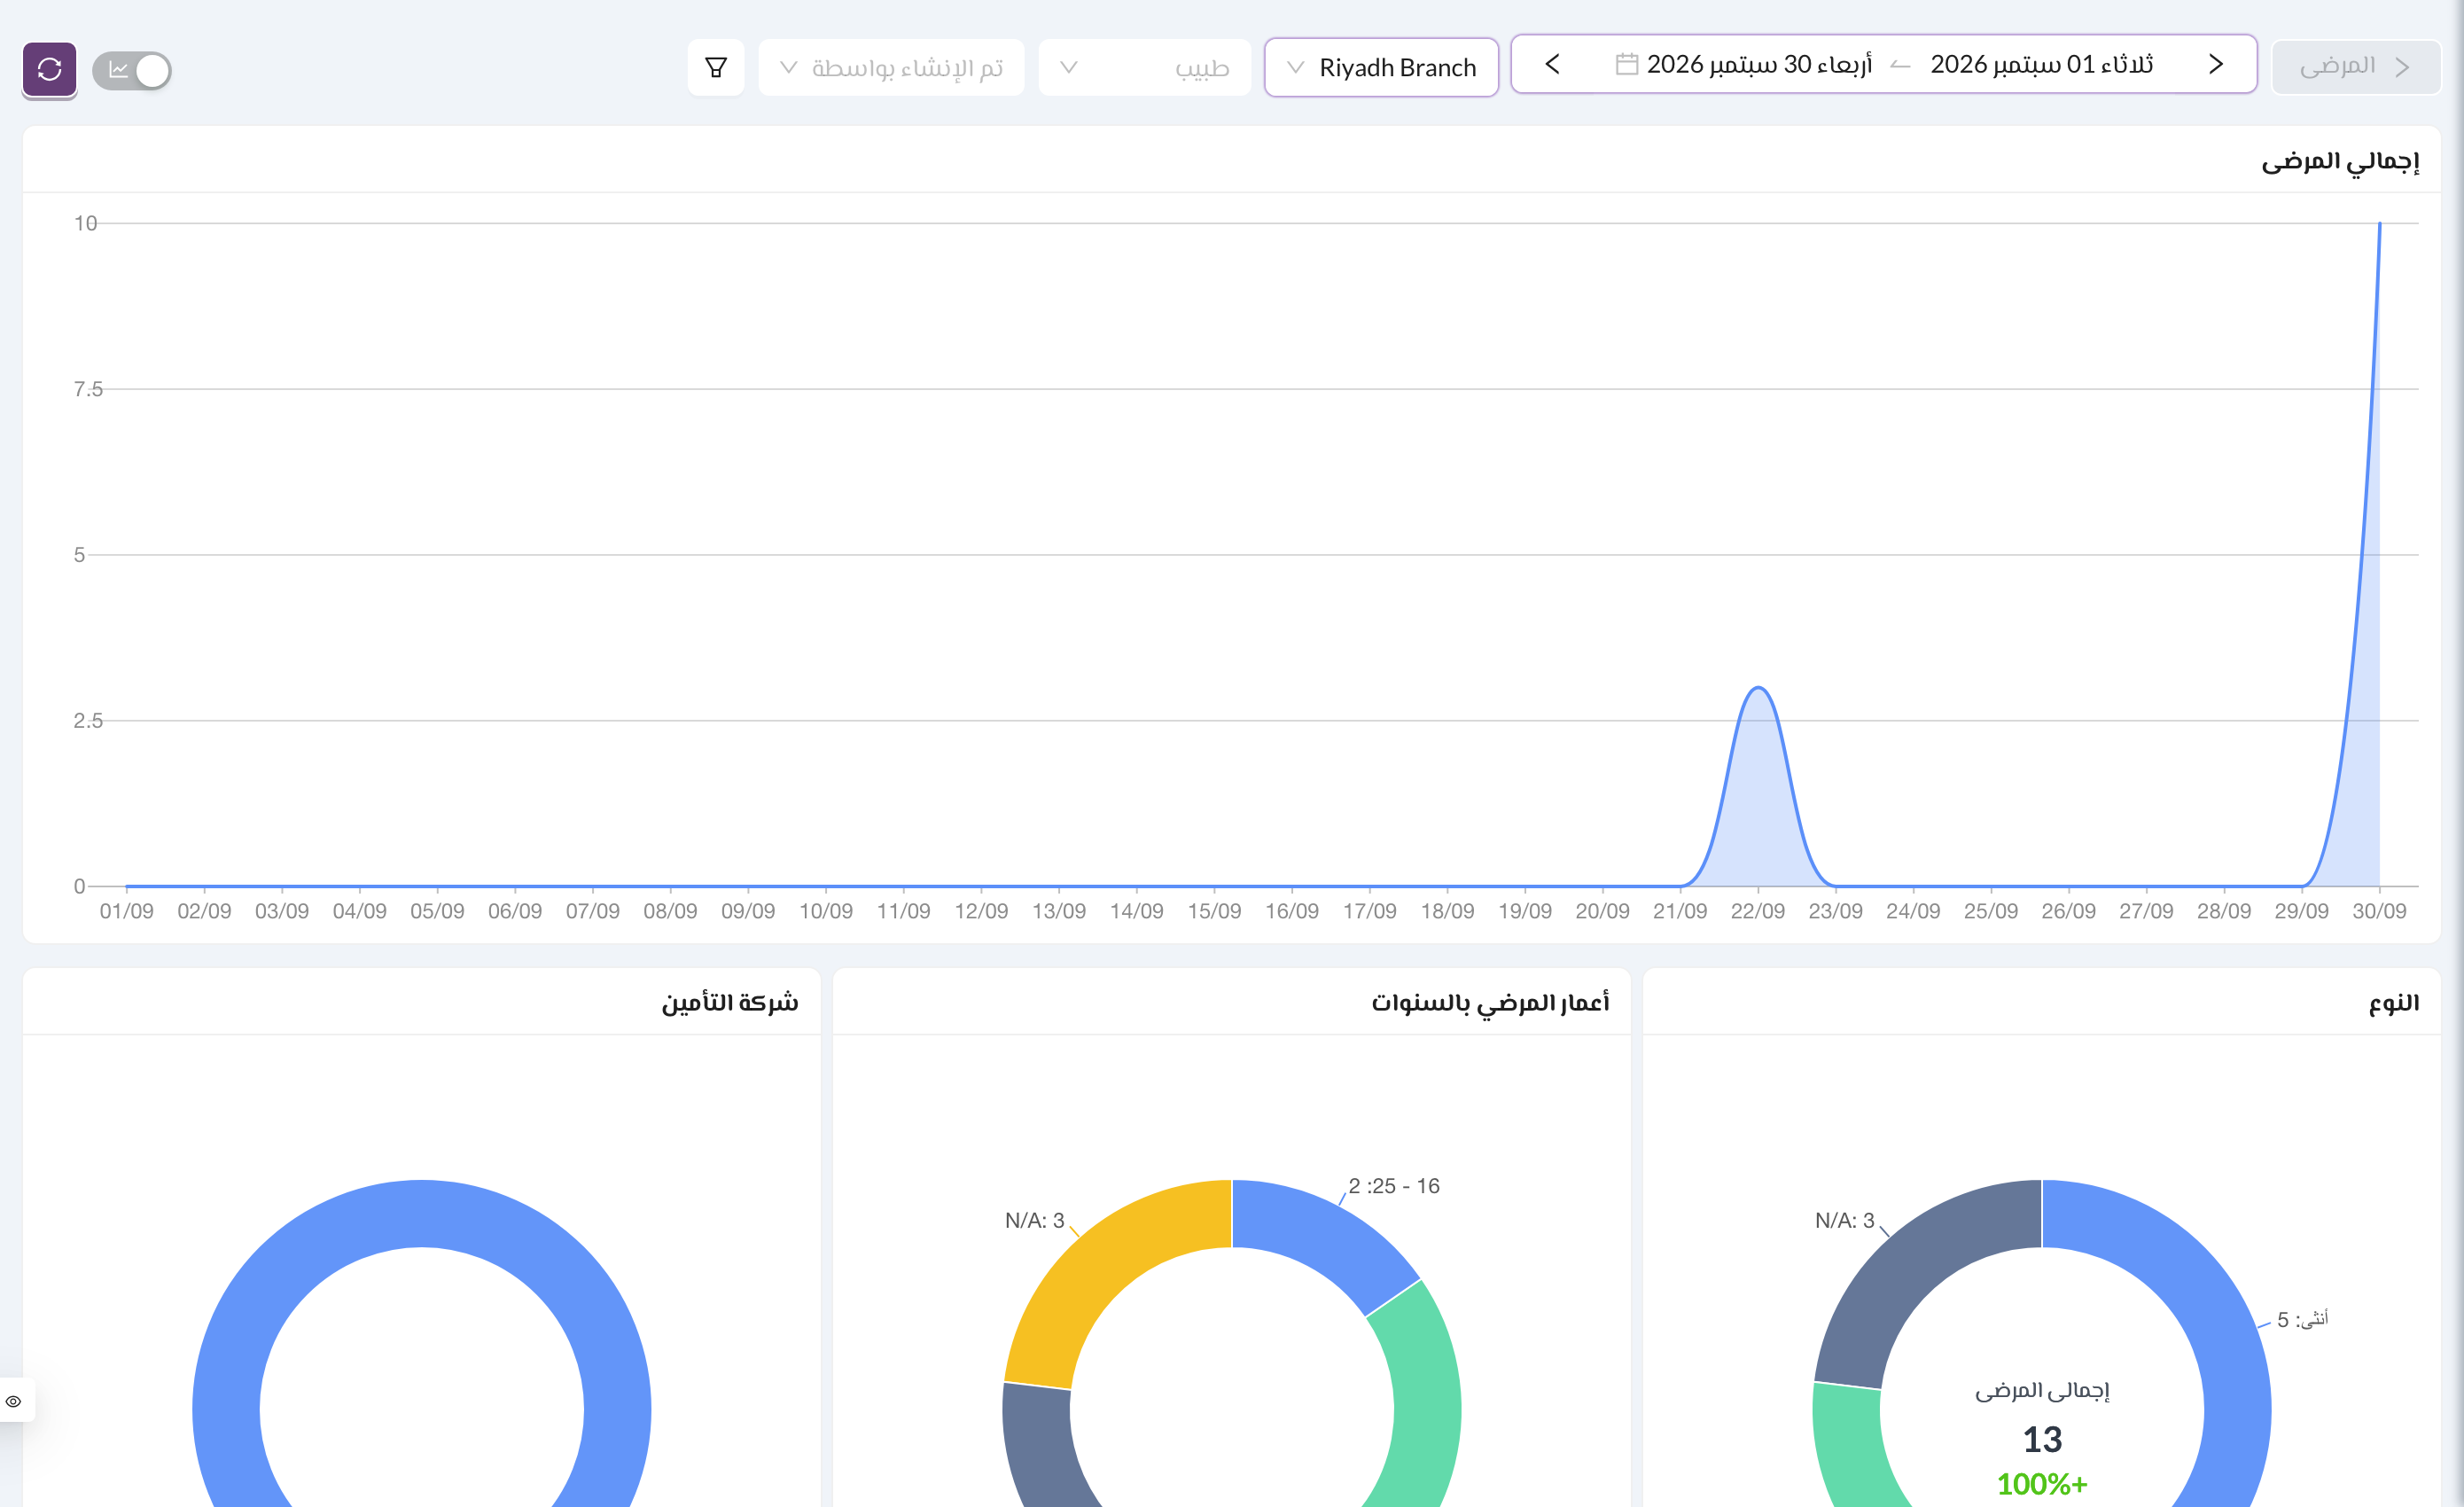
Task: Click the start date ثلاثاء 01 سبتمبر 2026
Action: point(2042,65)
